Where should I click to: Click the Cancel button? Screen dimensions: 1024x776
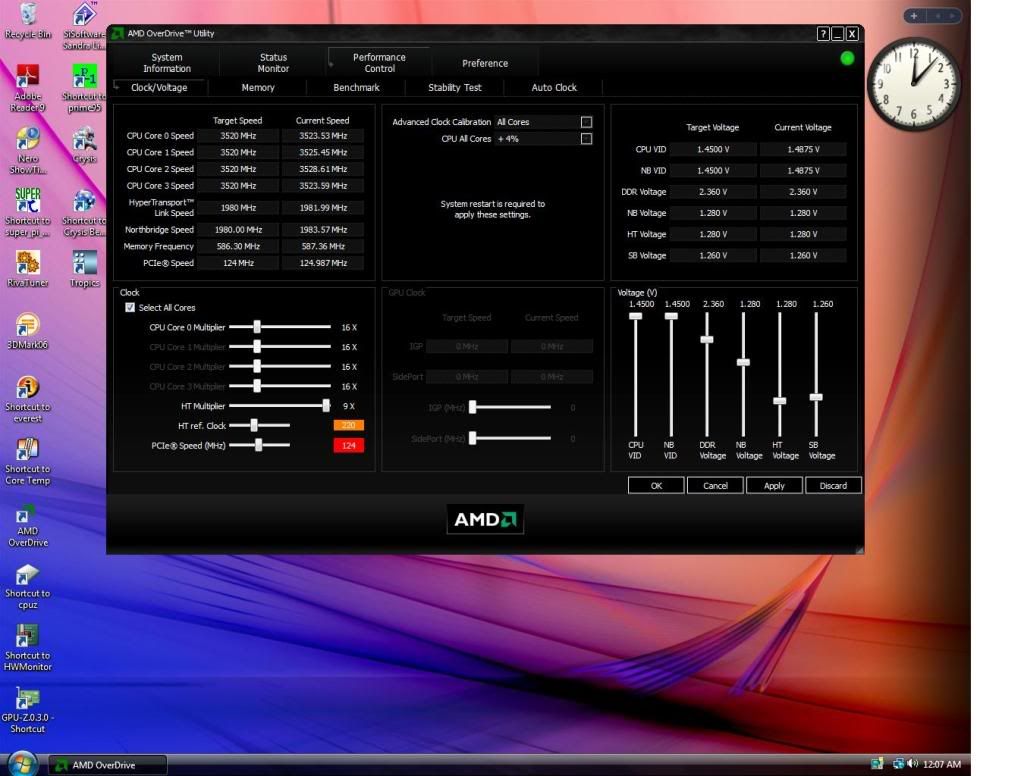click(715, 485)
